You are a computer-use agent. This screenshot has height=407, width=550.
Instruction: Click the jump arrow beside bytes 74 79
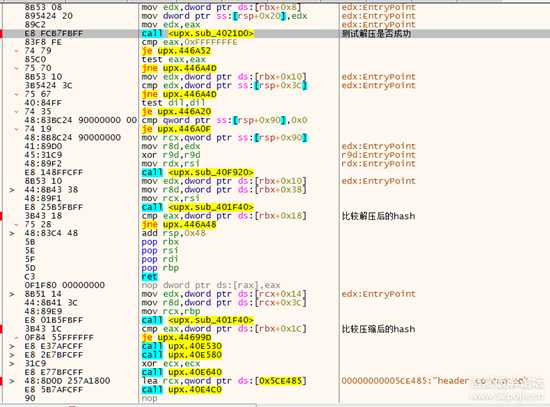(16, 51)
